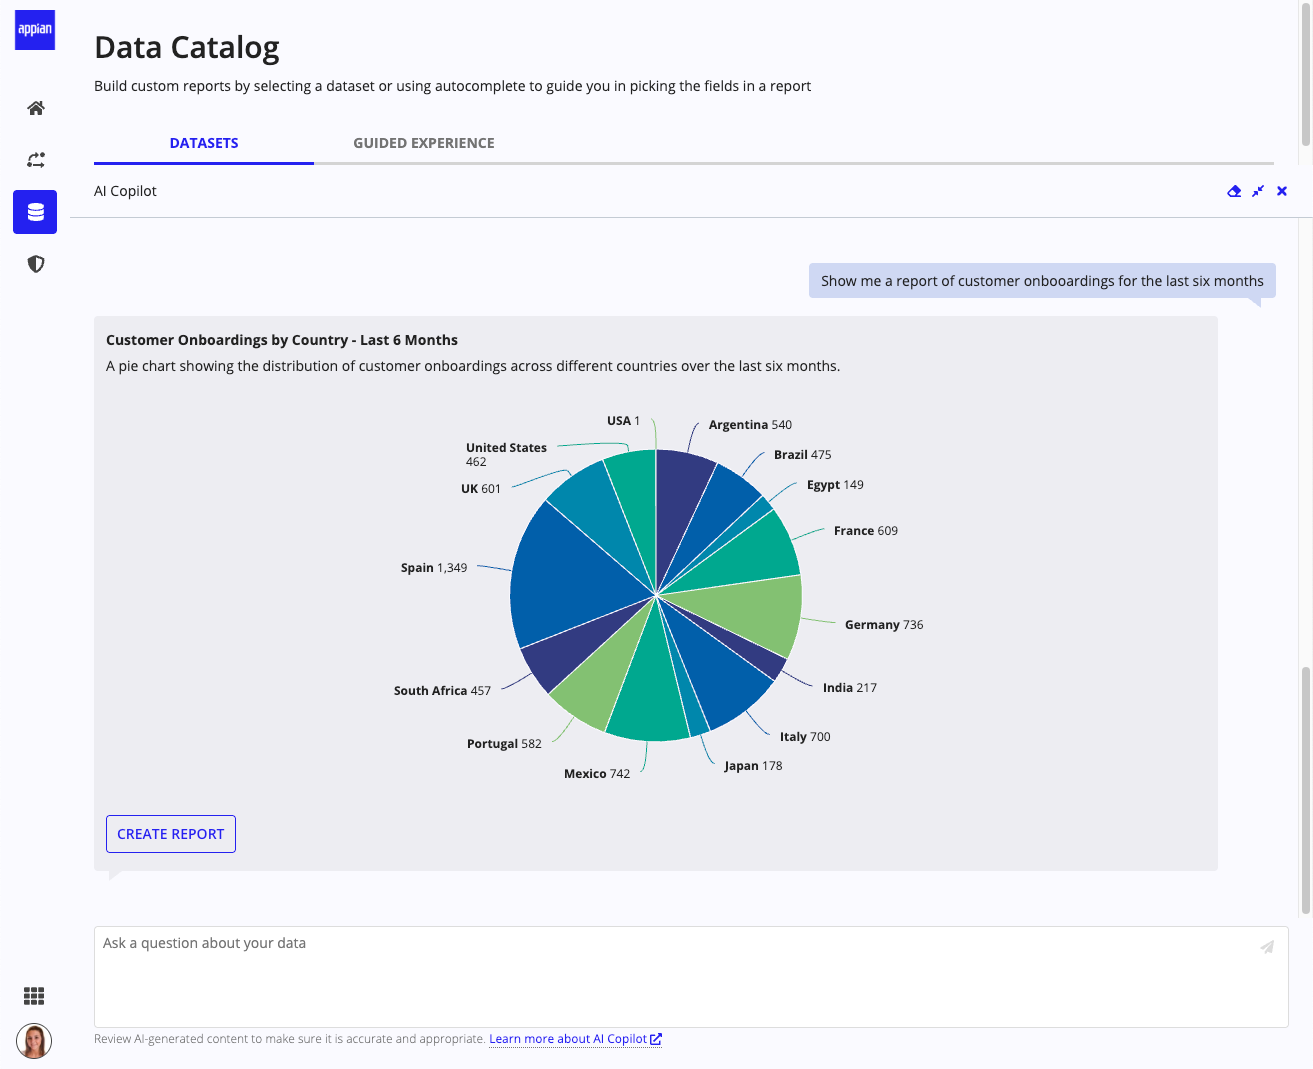
Task: Click the 'USA 1' chart label
Action: click(x=623, y=421)
